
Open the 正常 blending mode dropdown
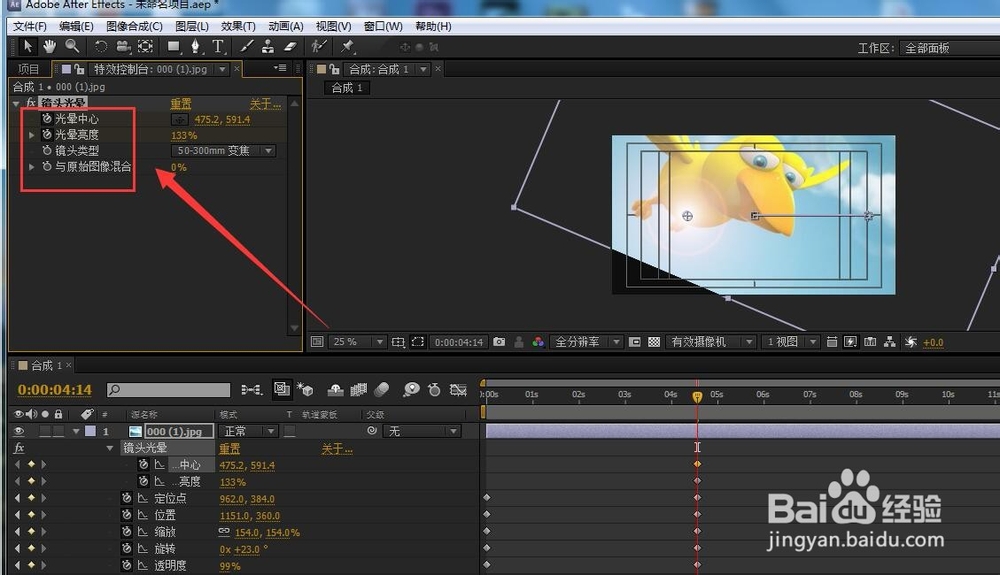pyautogui.click(x=248, y=431)
